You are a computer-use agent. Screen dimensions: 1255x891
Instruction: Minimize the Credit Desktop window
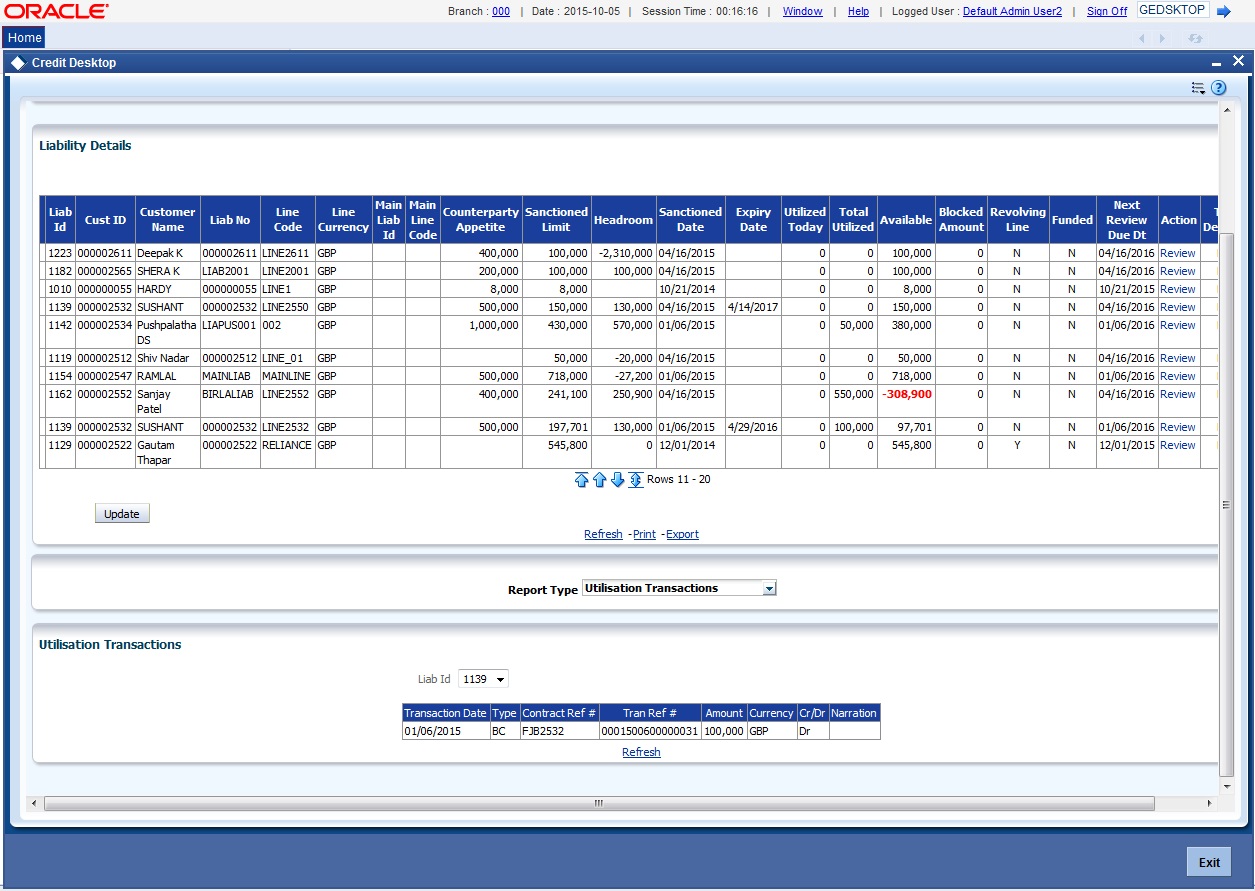pos(1217,64)
